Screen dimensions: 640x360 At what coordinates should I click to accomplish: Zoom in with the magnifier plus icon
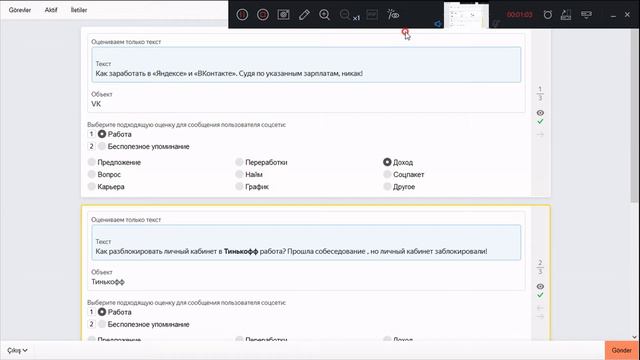324,15
